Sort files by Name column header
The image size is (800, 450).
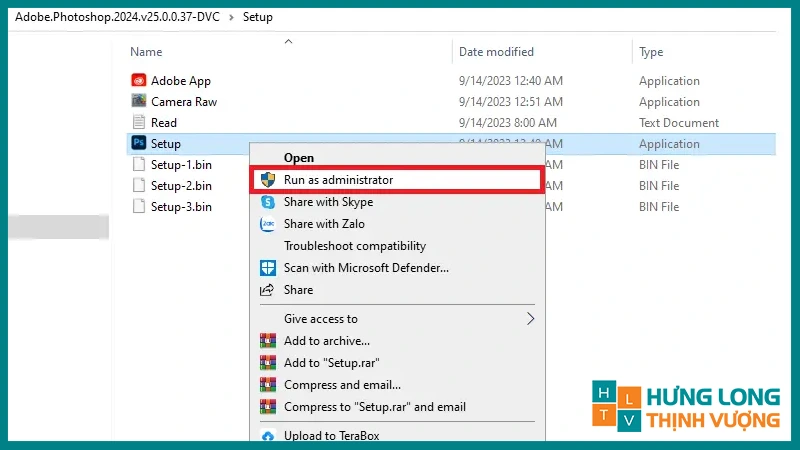(146, 52)
